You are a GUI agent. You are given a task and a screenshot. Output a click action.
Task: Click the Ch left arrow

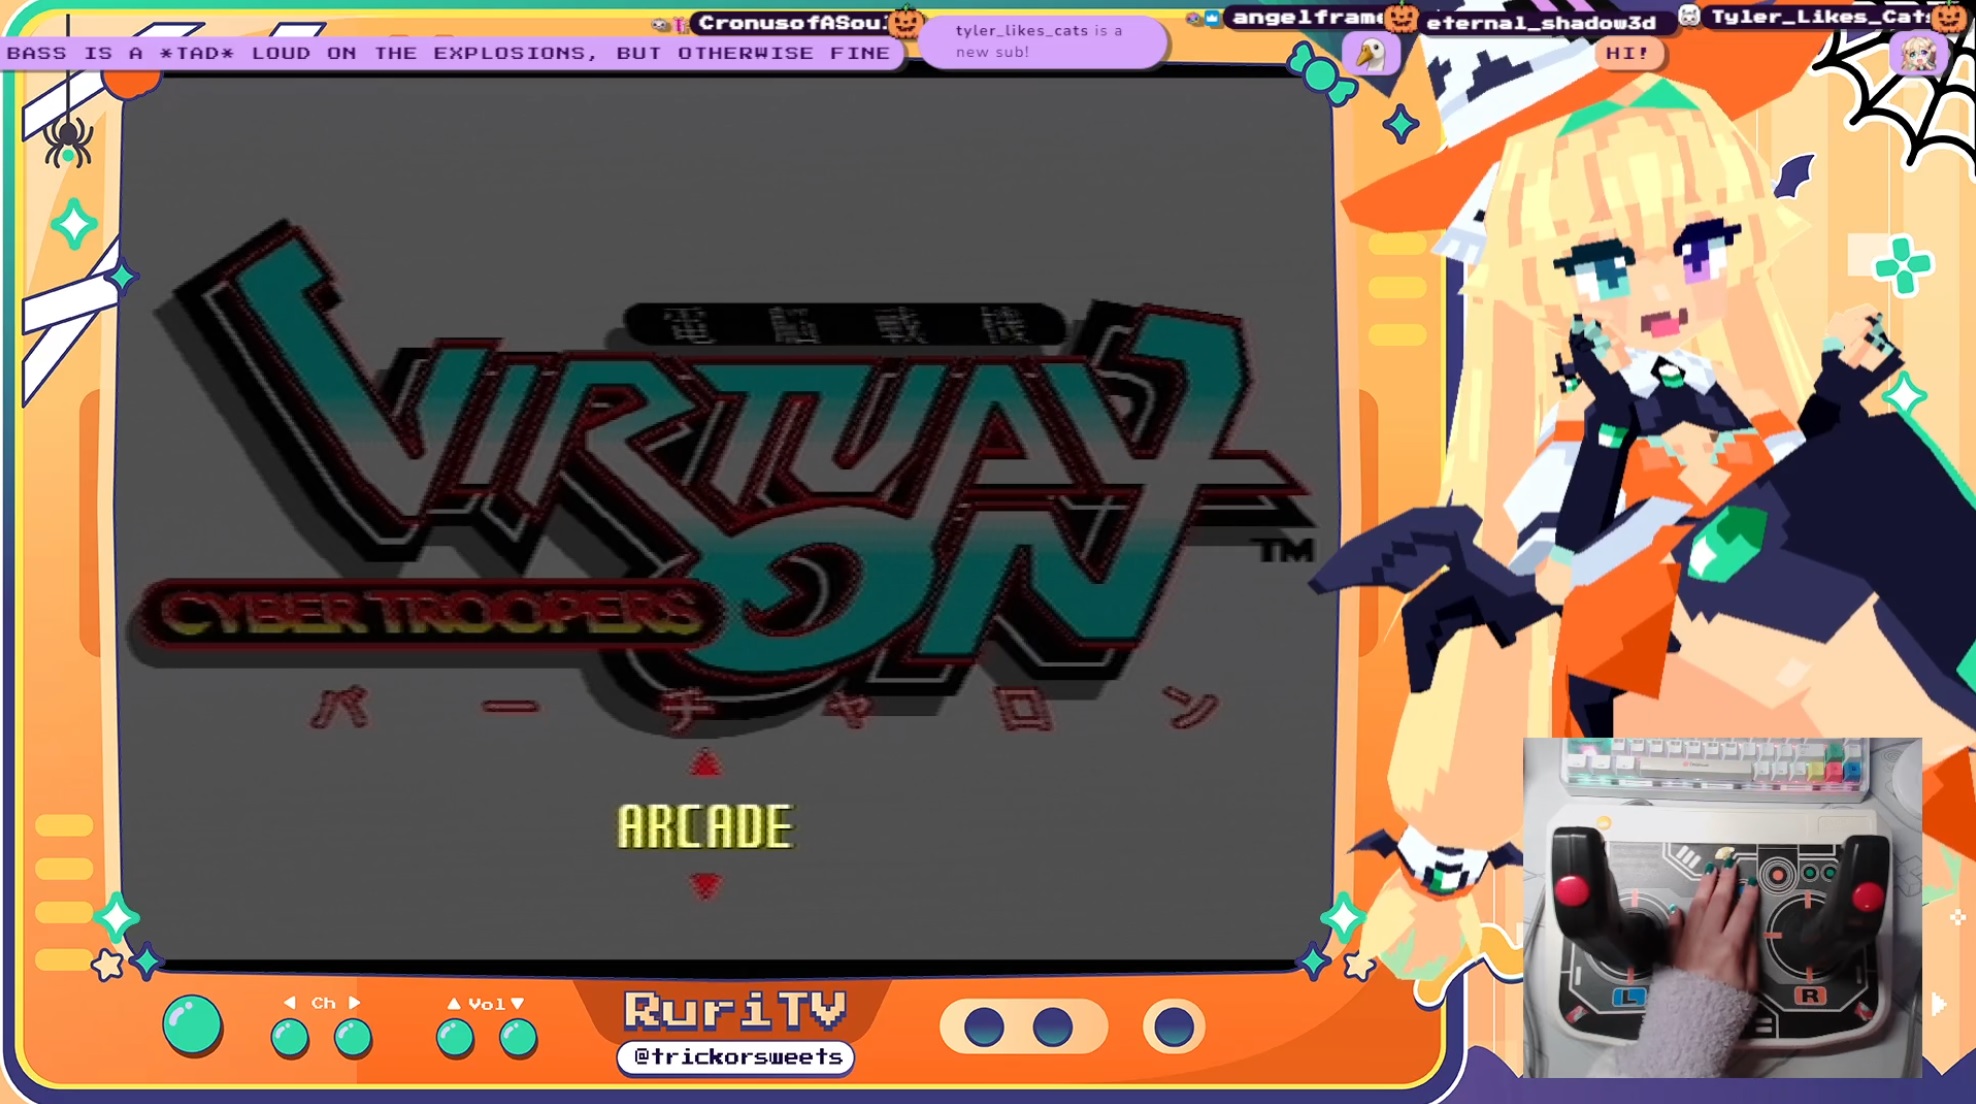(290, 1002)
